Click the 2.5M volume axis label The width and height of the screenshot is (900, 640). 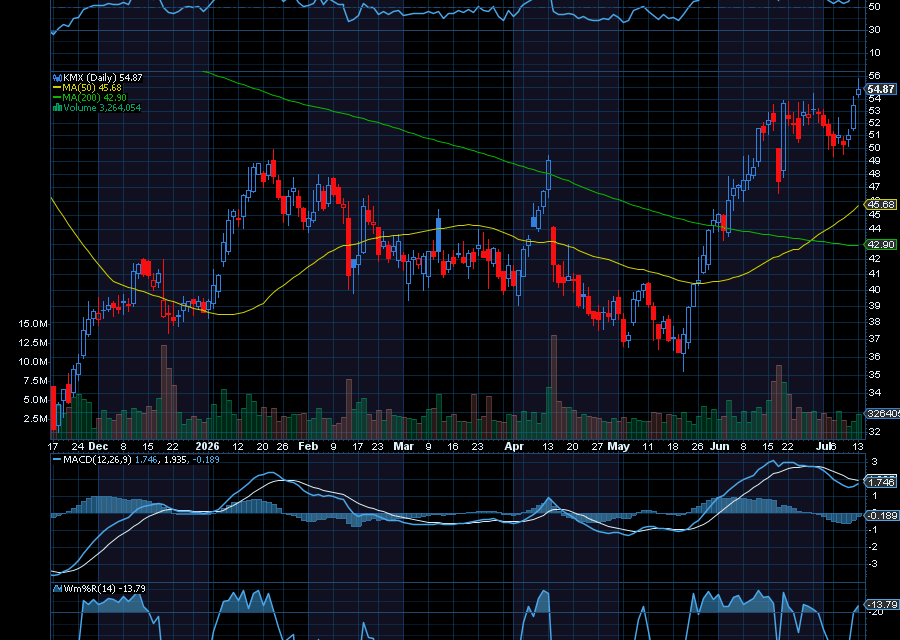(x=35, y=418)
